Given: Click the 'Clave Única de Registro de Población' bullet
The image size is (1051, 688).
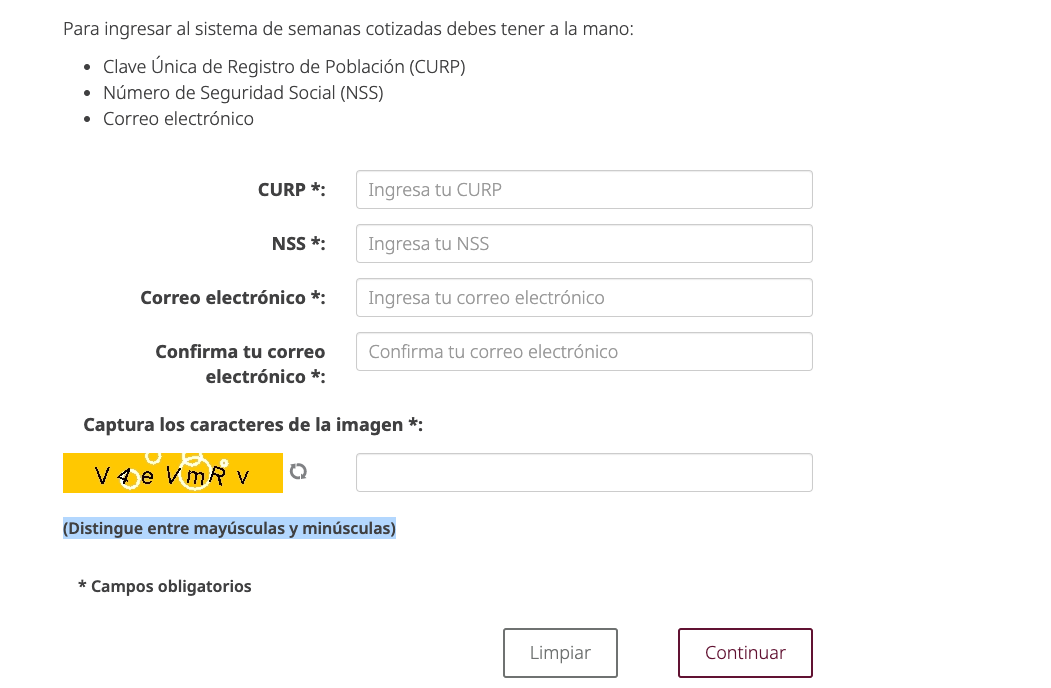Looking at the screenshot, I should pos(284,67).
